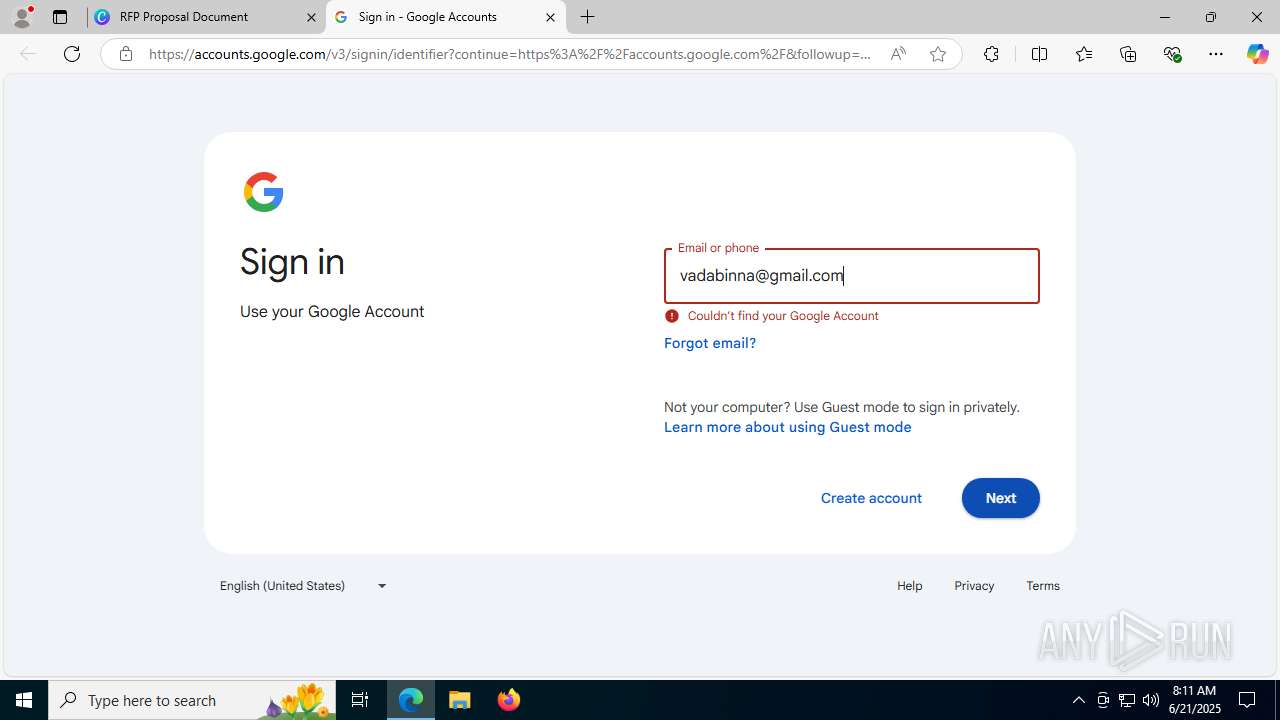
Task: Click the Next button
Action: pos(1001,498)
